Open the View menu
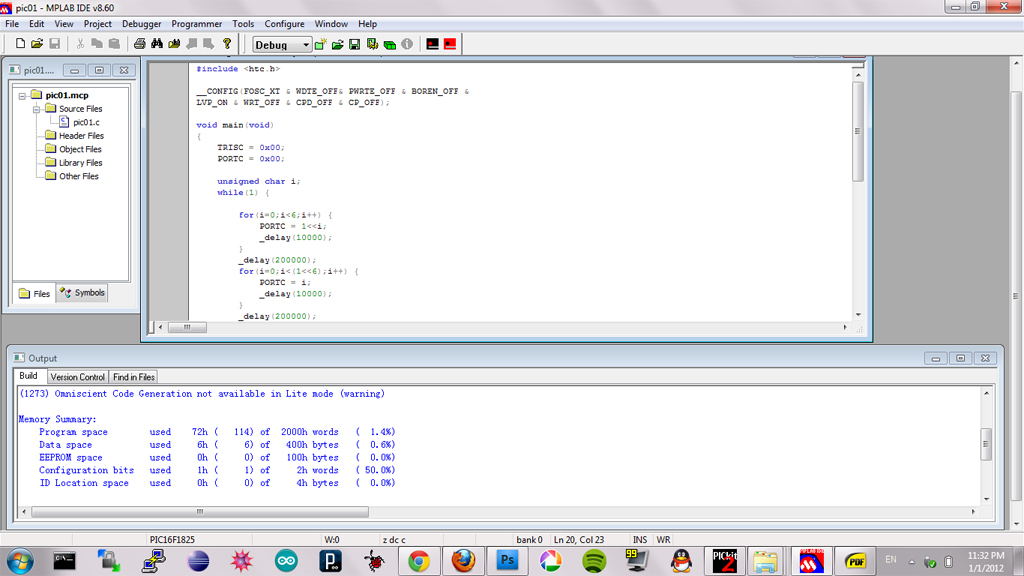1024x576 pixels. (x=64, y=24)
